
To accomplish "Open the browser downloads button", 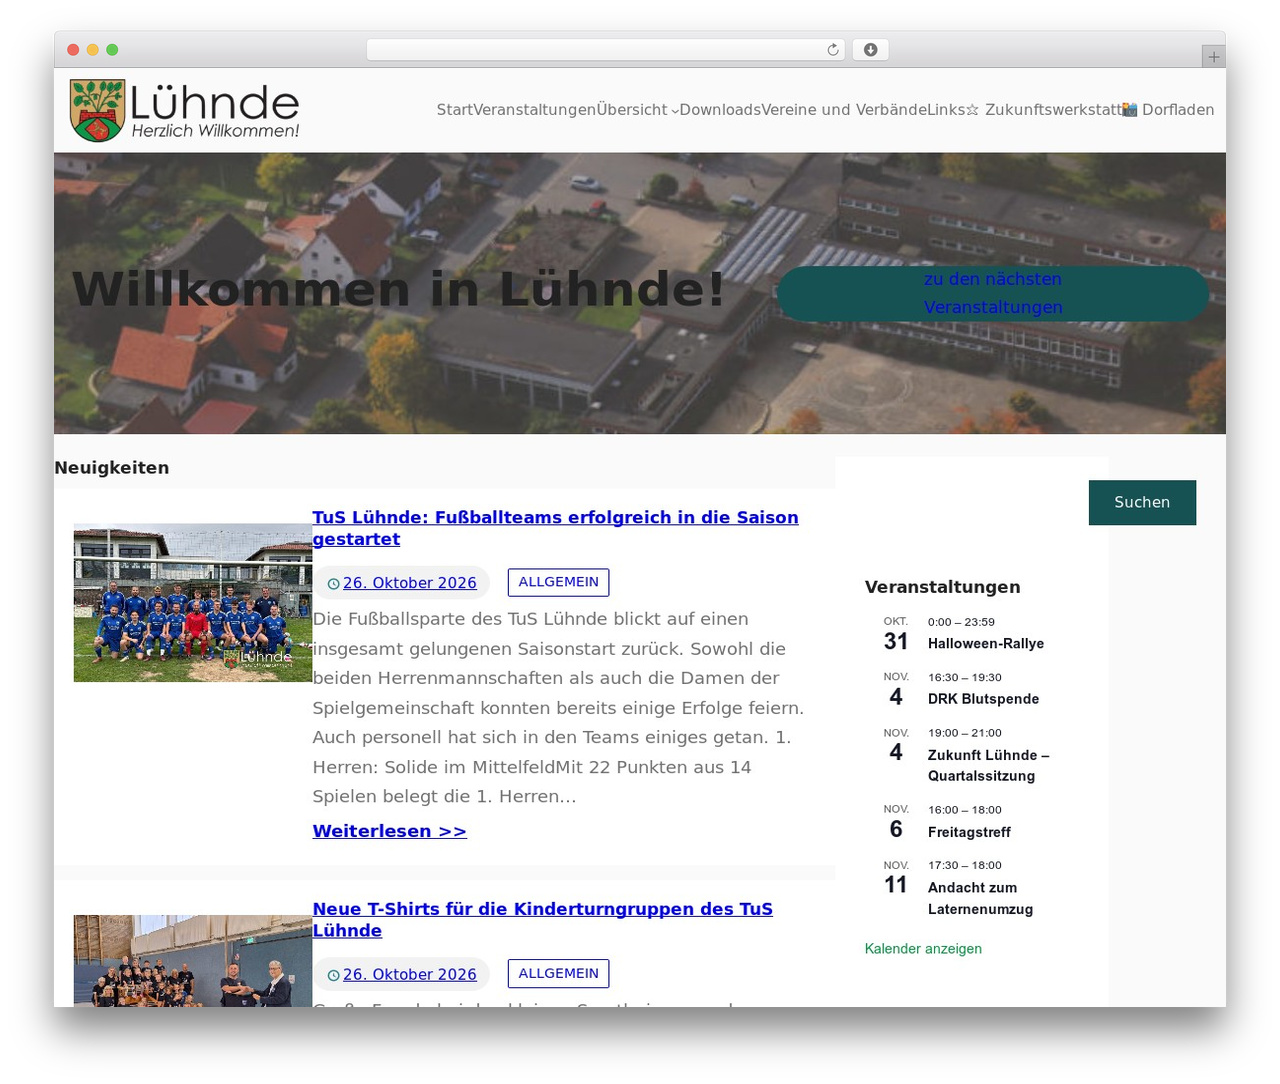I will (870, 50).
